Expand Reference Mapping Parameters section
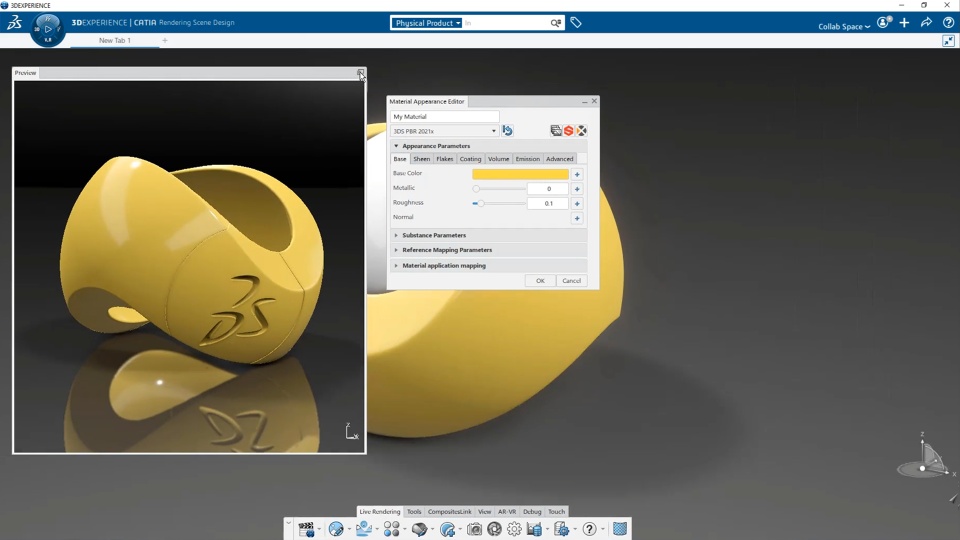The height and width of the screenshot is (540, 960). click(x=396, y=250)
